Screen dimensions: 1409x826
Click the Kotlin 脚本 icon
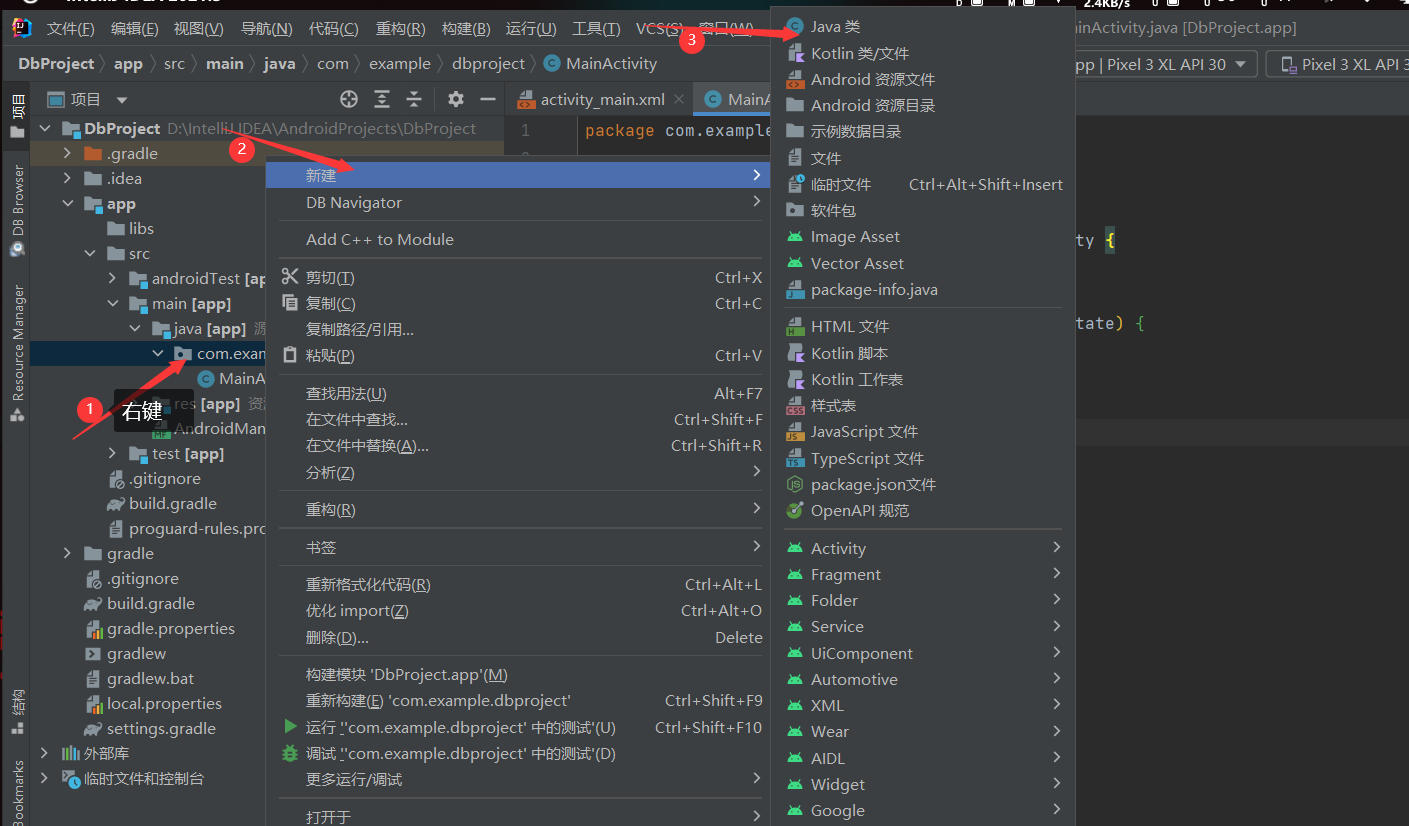[x=795, y=353]
